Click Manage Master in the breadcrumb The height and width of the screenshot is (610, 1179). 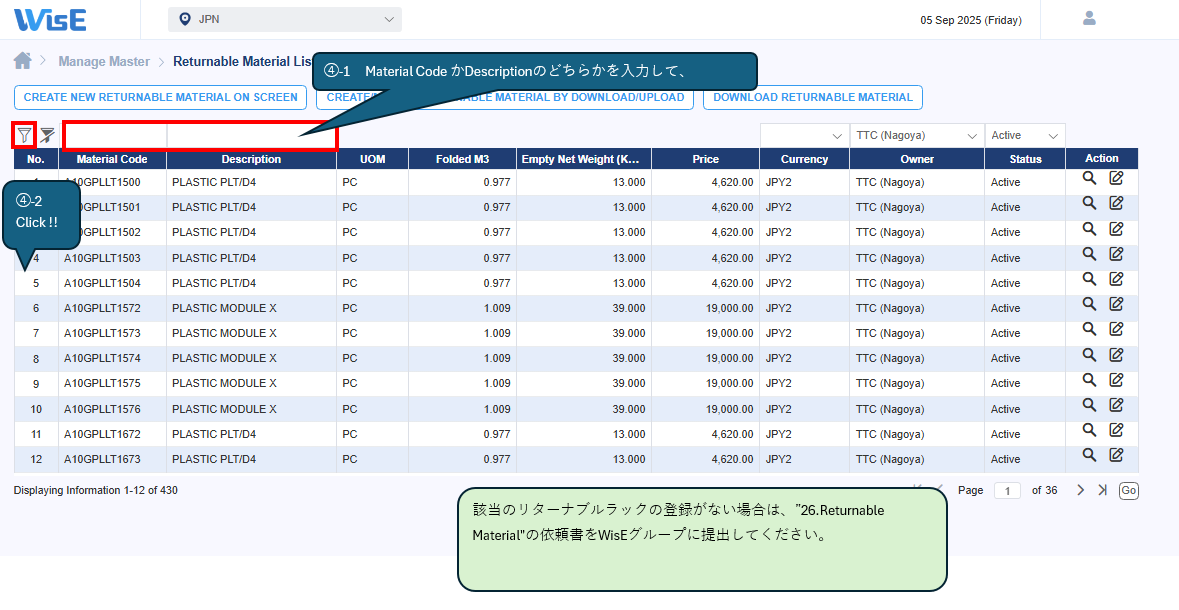point(104,61)
